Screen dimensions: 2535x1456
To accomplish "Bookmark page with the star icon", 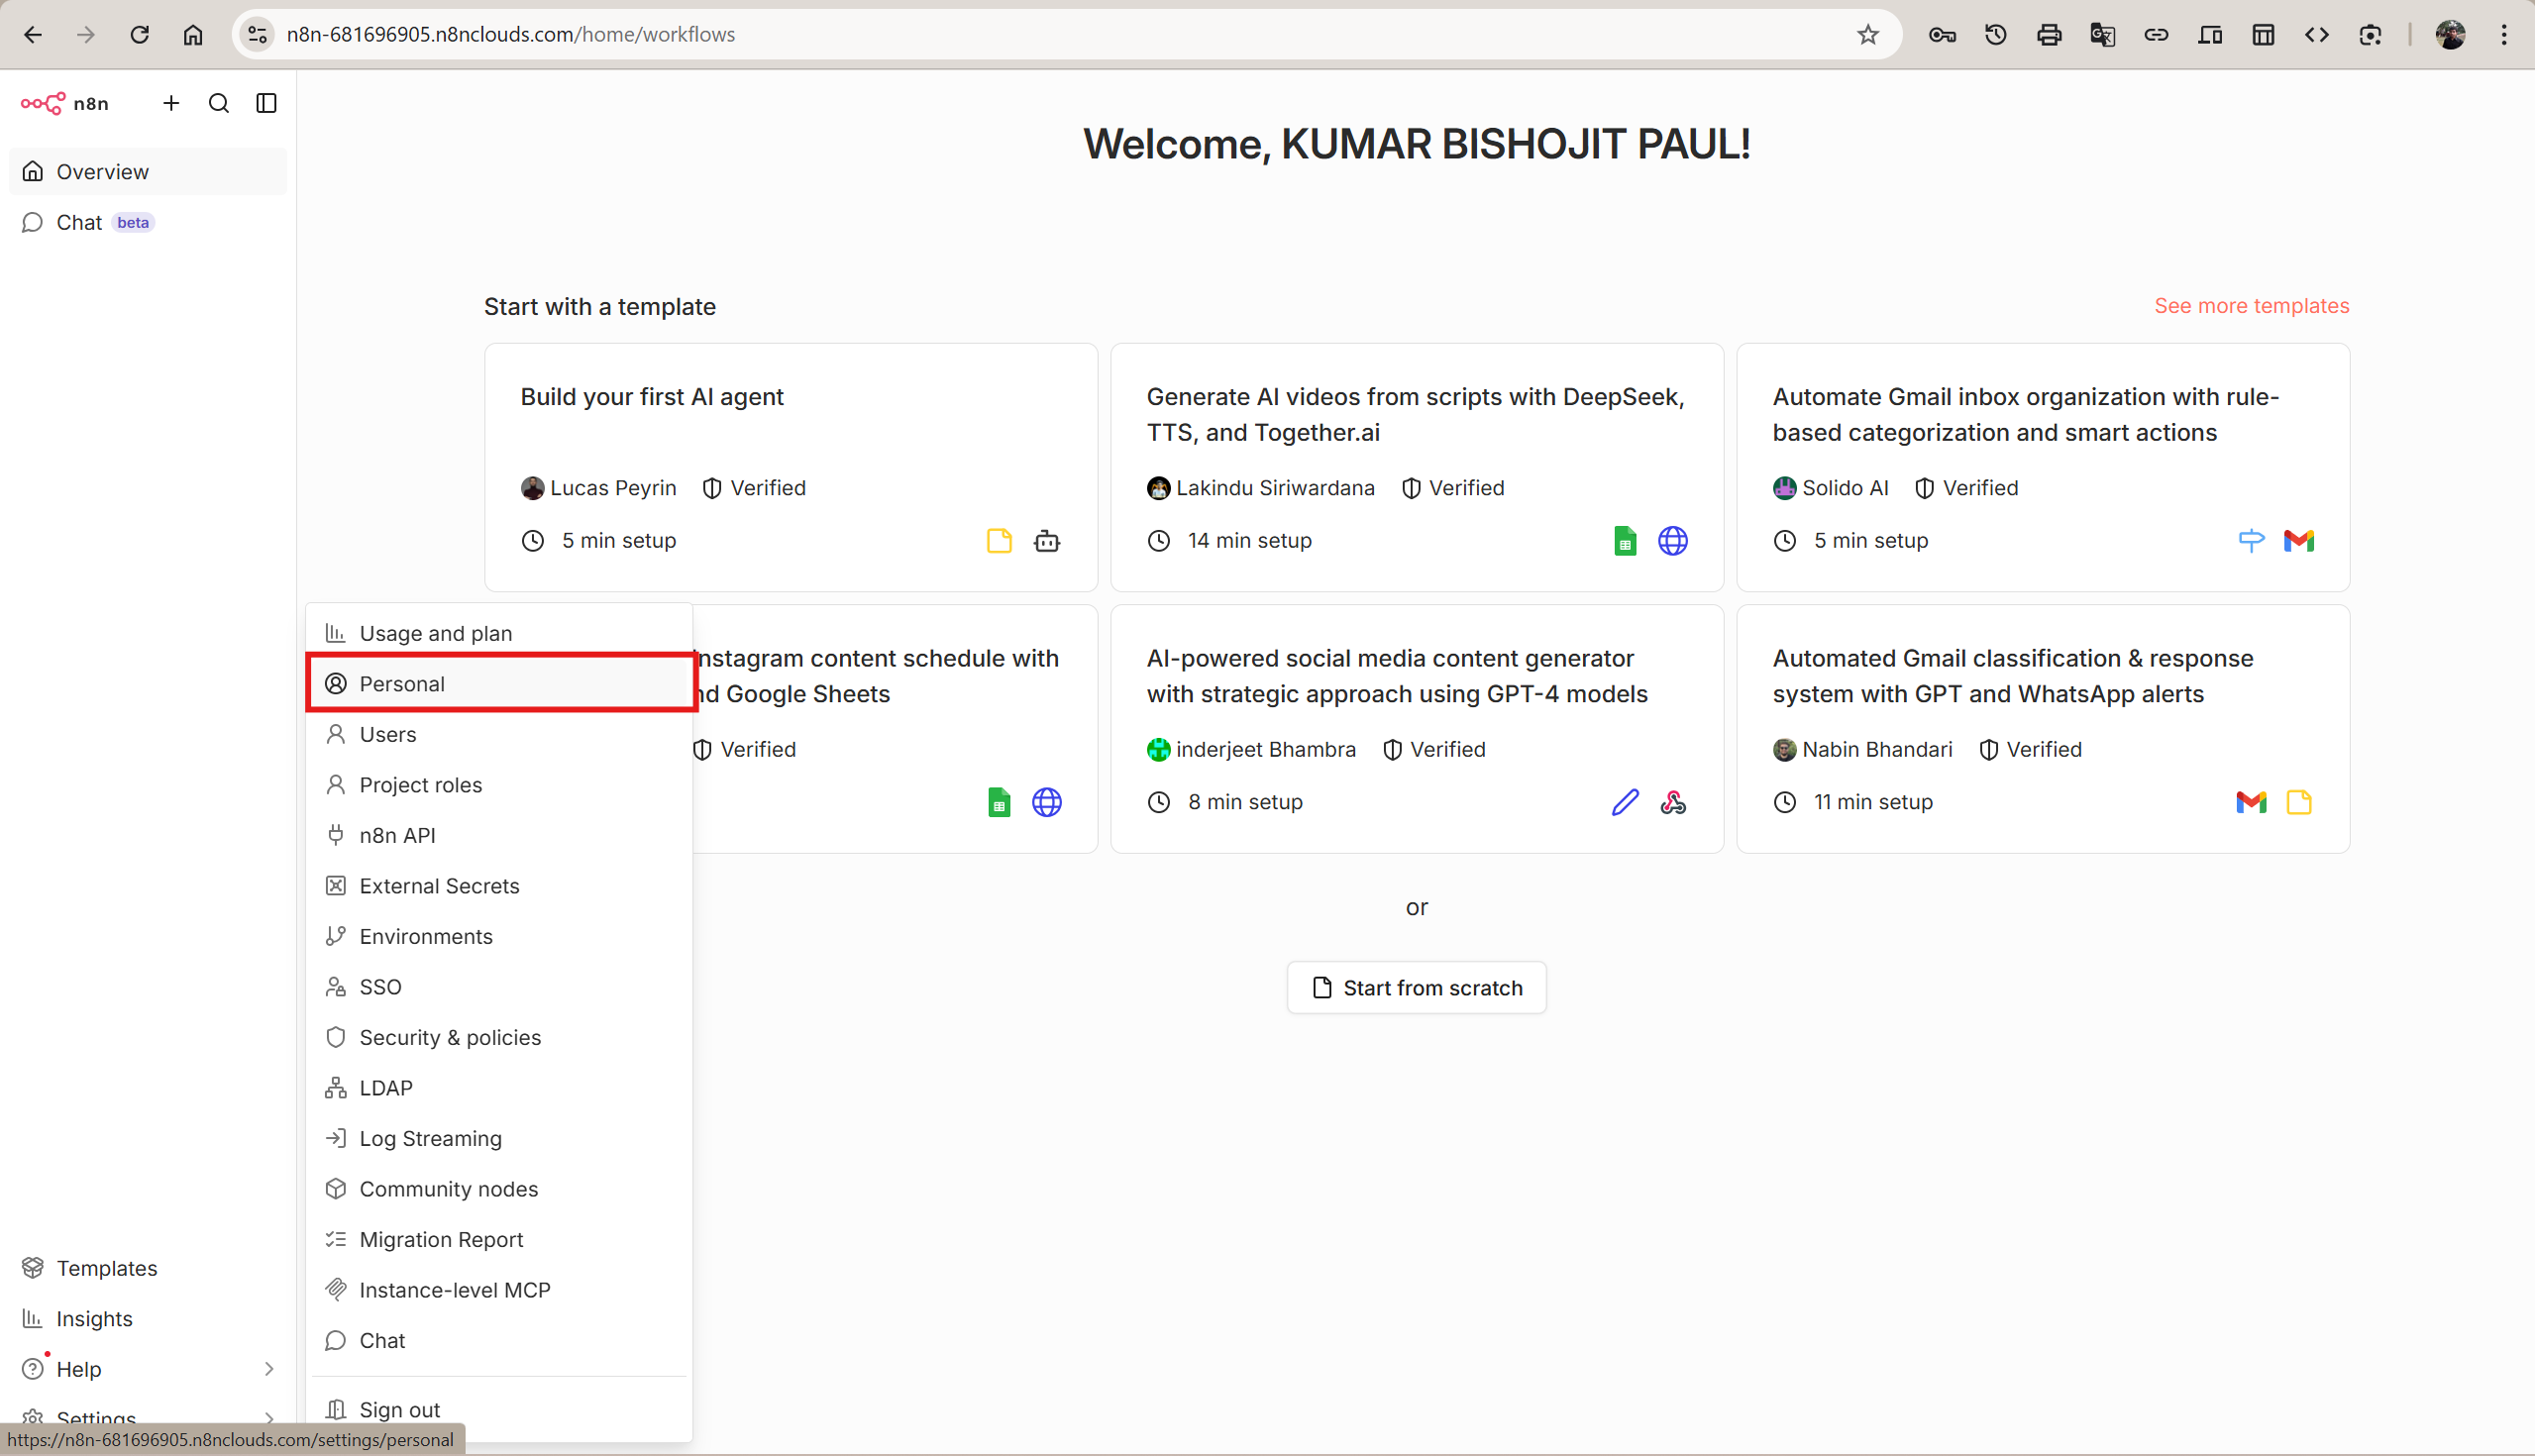I will point(1868,35).
